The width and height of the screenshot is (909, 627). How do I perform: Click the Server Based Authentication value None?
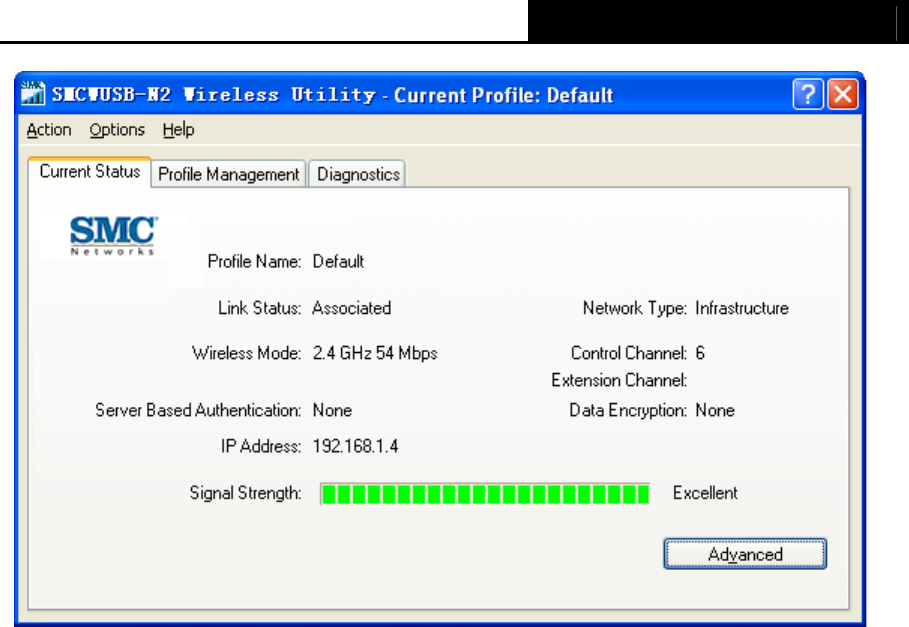point(332,411)
